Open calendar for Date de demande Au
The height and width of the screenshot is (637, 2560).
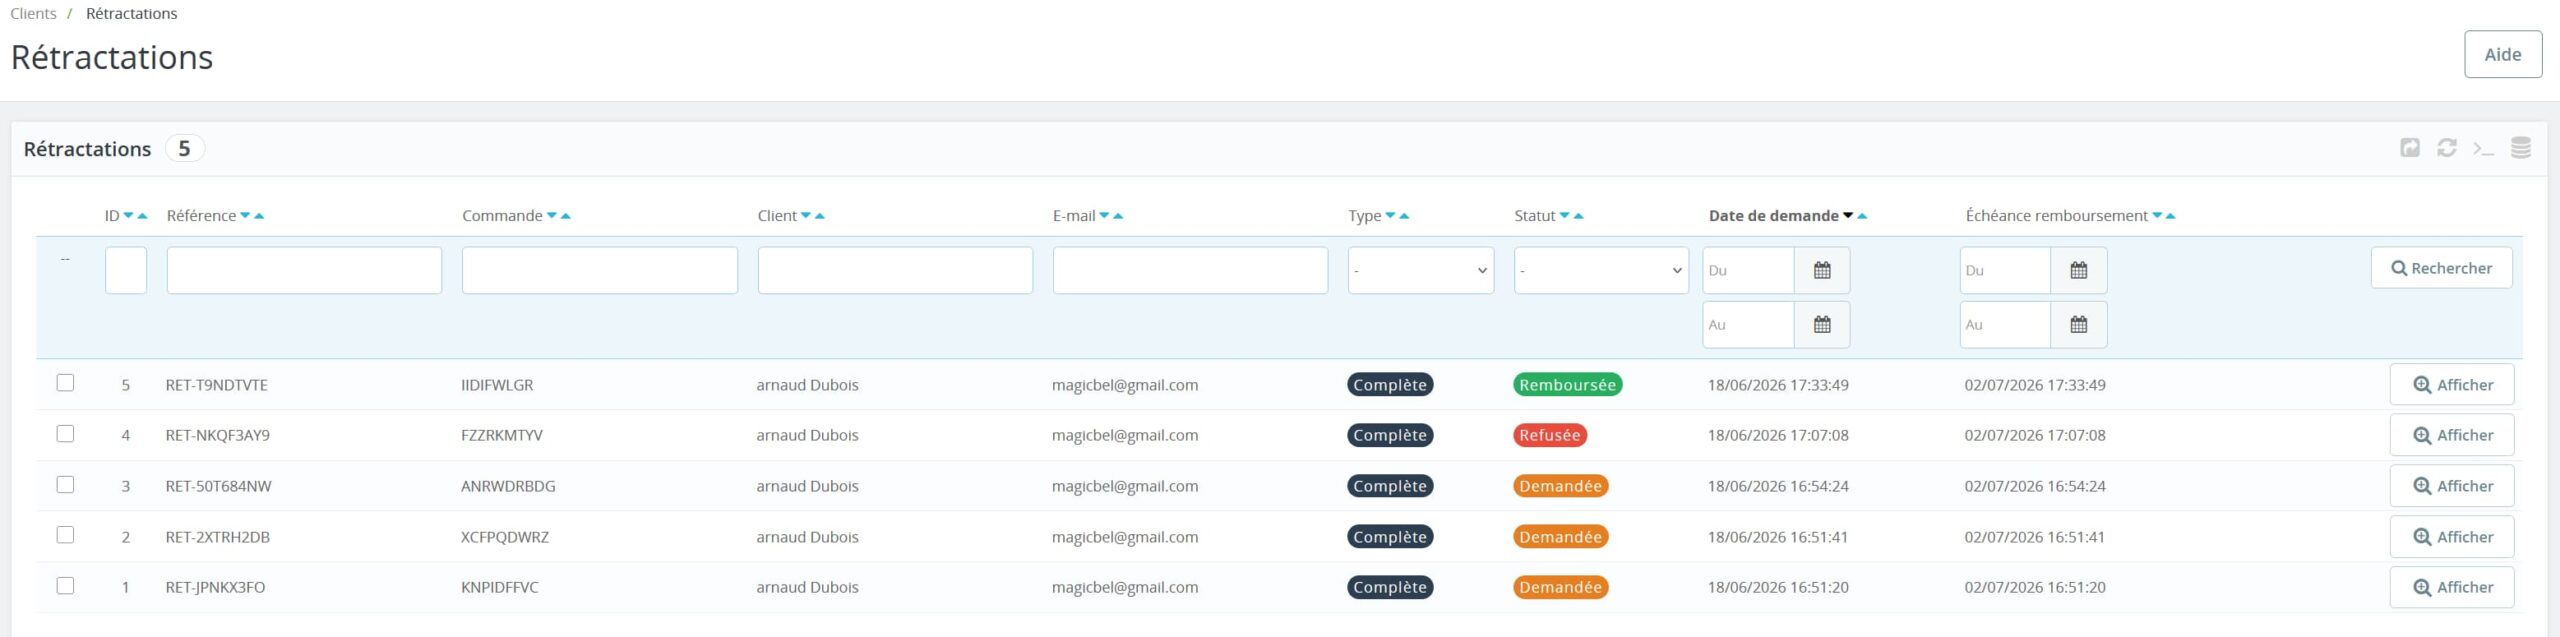tap(1822, 325)
